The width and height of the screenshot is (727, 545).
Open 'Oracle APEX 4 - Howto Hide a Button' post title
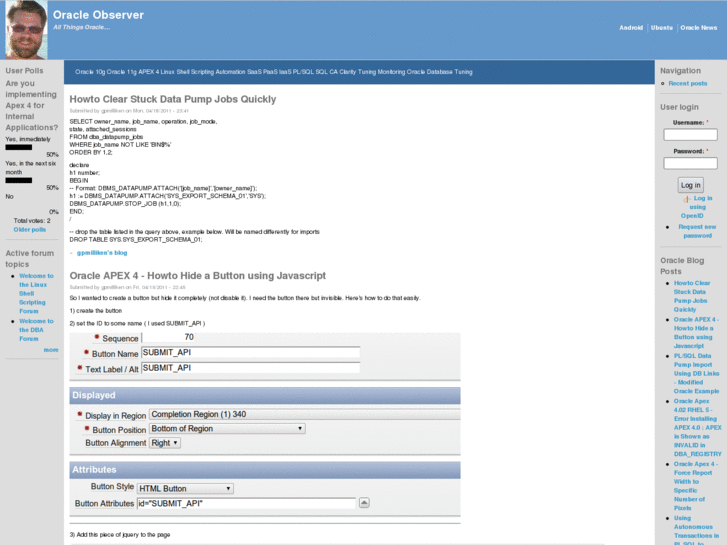tap(198, 276)
